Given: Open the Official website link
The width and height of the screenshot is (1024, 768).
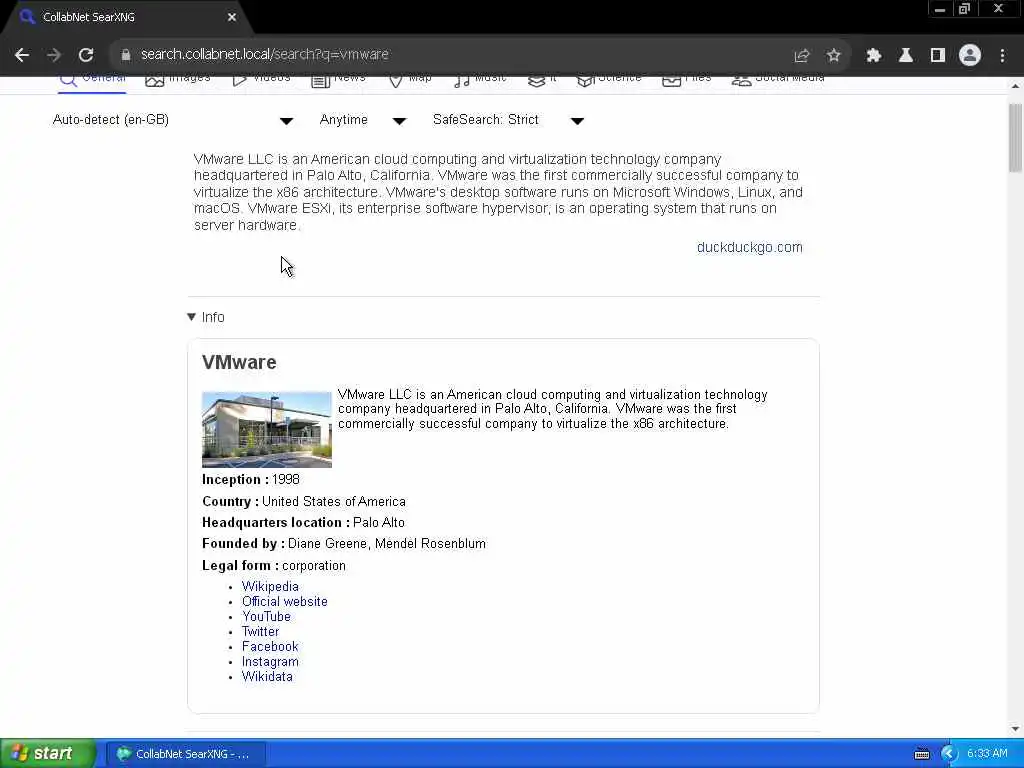Looking at the screenshot, I should [285, 601].
